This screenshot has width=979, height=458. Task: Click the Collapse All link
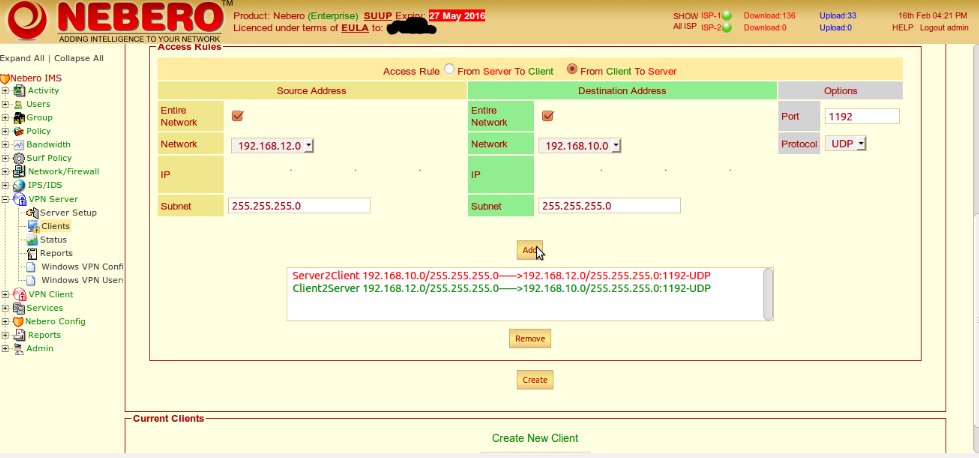(79, 58)
